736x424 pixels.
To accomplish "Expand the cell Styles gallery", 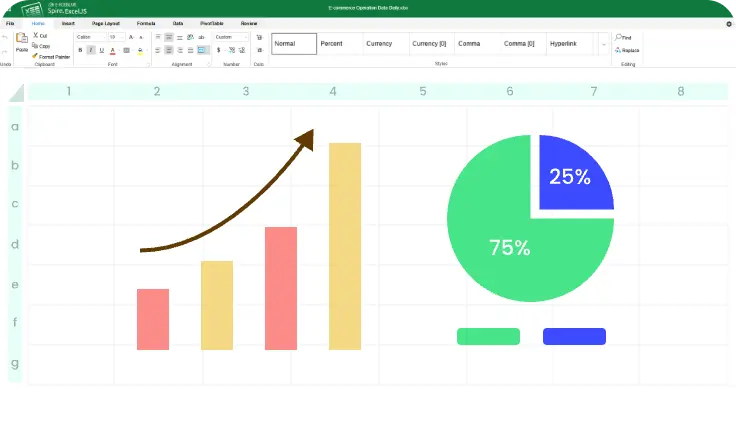I will [x=604, y=44].
